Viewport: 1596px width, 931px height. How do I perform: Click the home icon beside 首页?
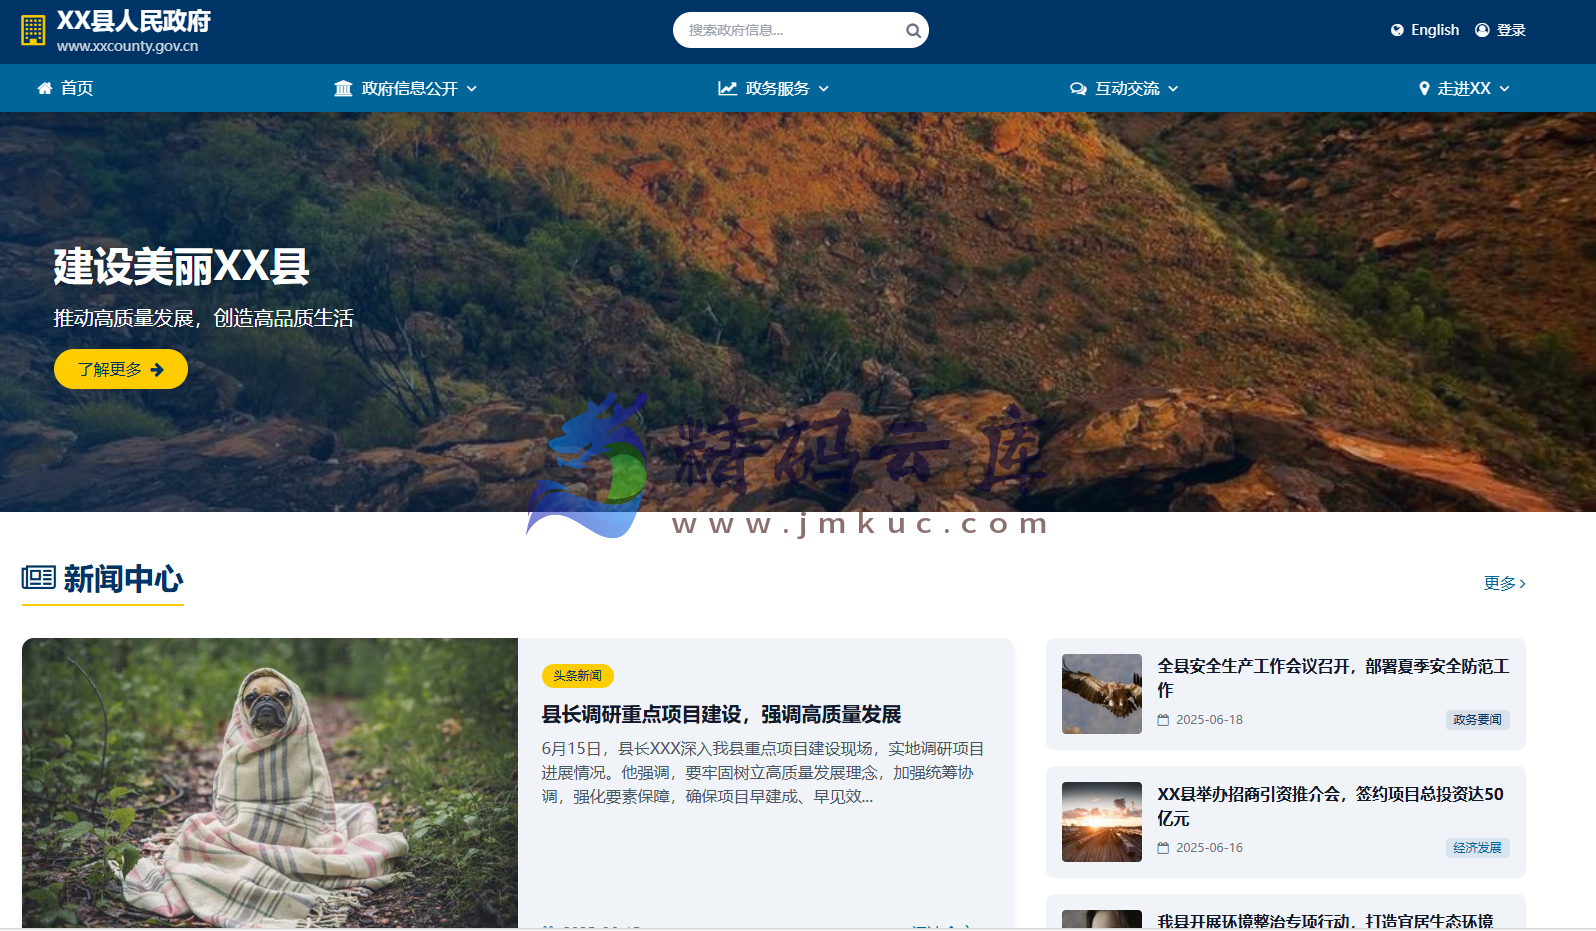tap(45, 88)
